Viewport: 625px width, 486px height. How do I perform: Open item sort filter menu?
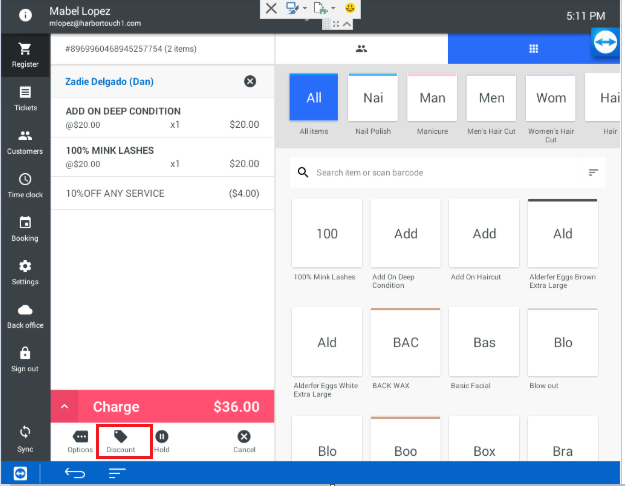594,173
